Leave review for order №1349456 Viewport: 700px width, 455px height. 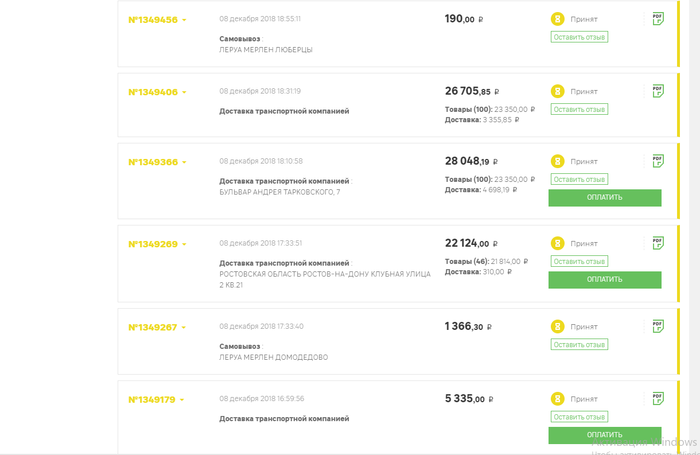[x=579, y=37]
